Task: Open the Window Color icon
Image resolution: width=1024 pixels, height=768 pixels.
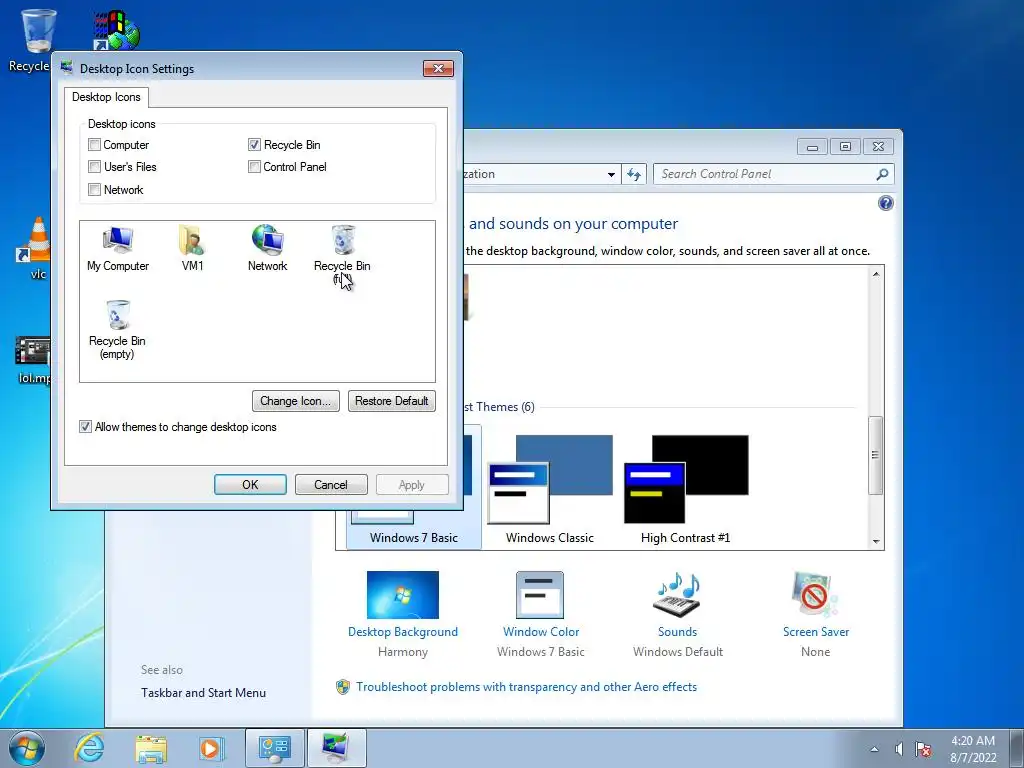Action: [x=539, y=594]
